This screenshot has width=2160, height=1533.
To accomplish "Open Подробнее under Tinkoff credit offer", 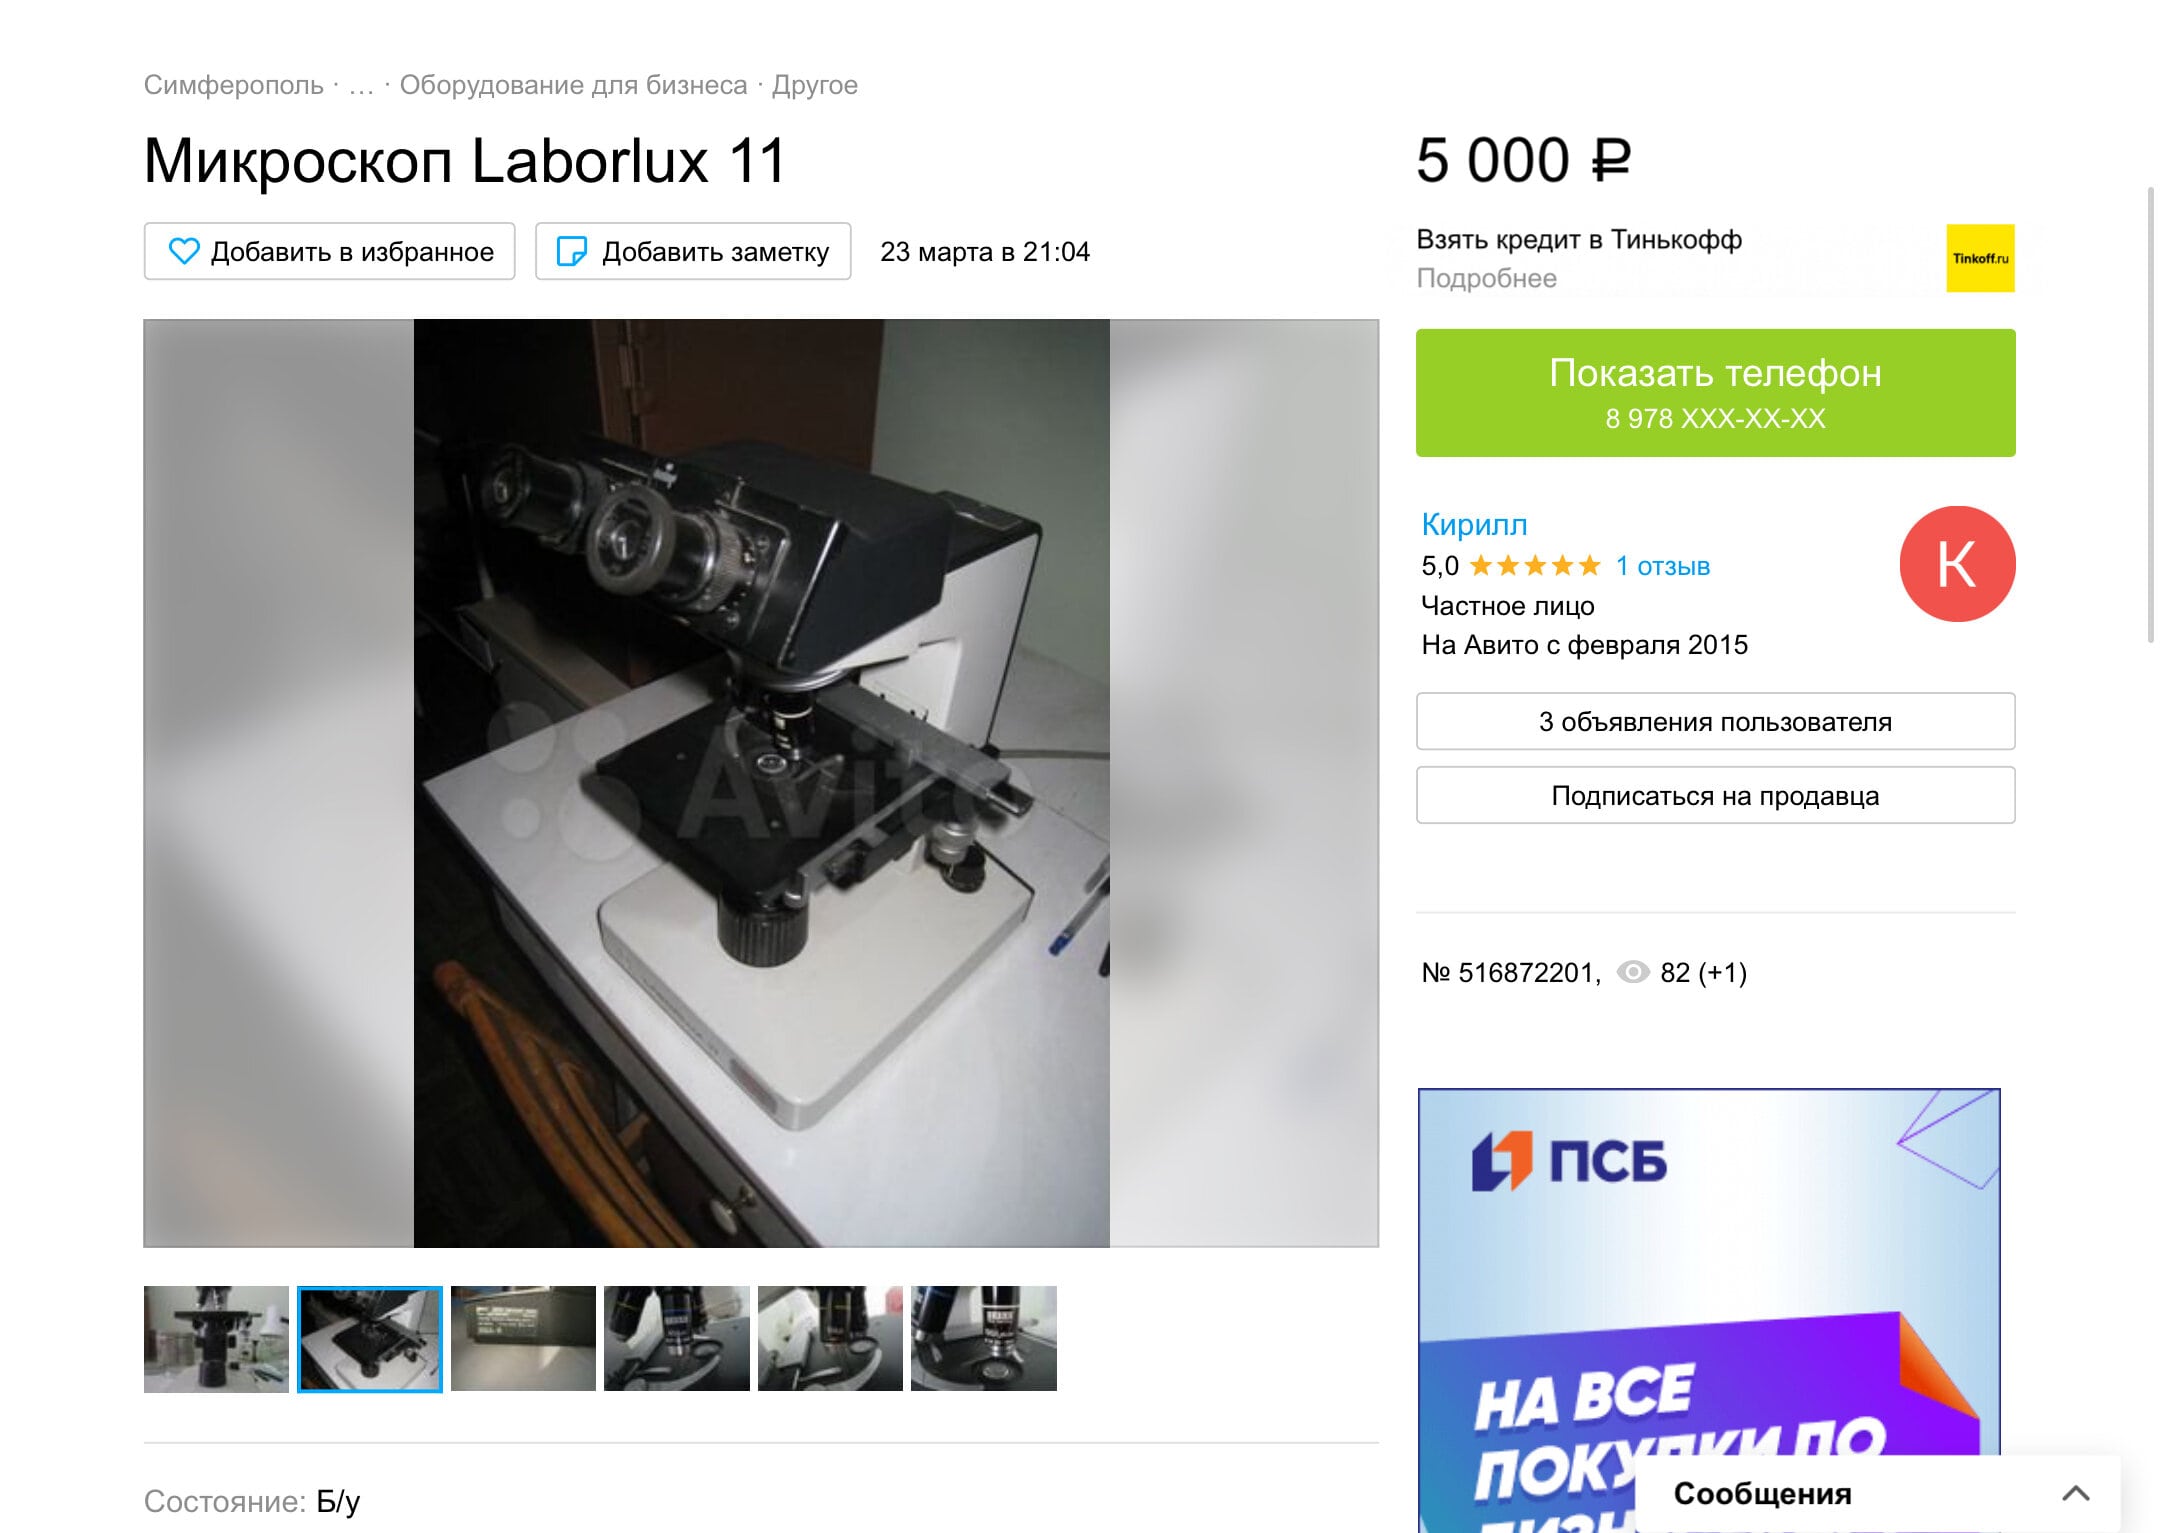I will (x=1486, y=278).
